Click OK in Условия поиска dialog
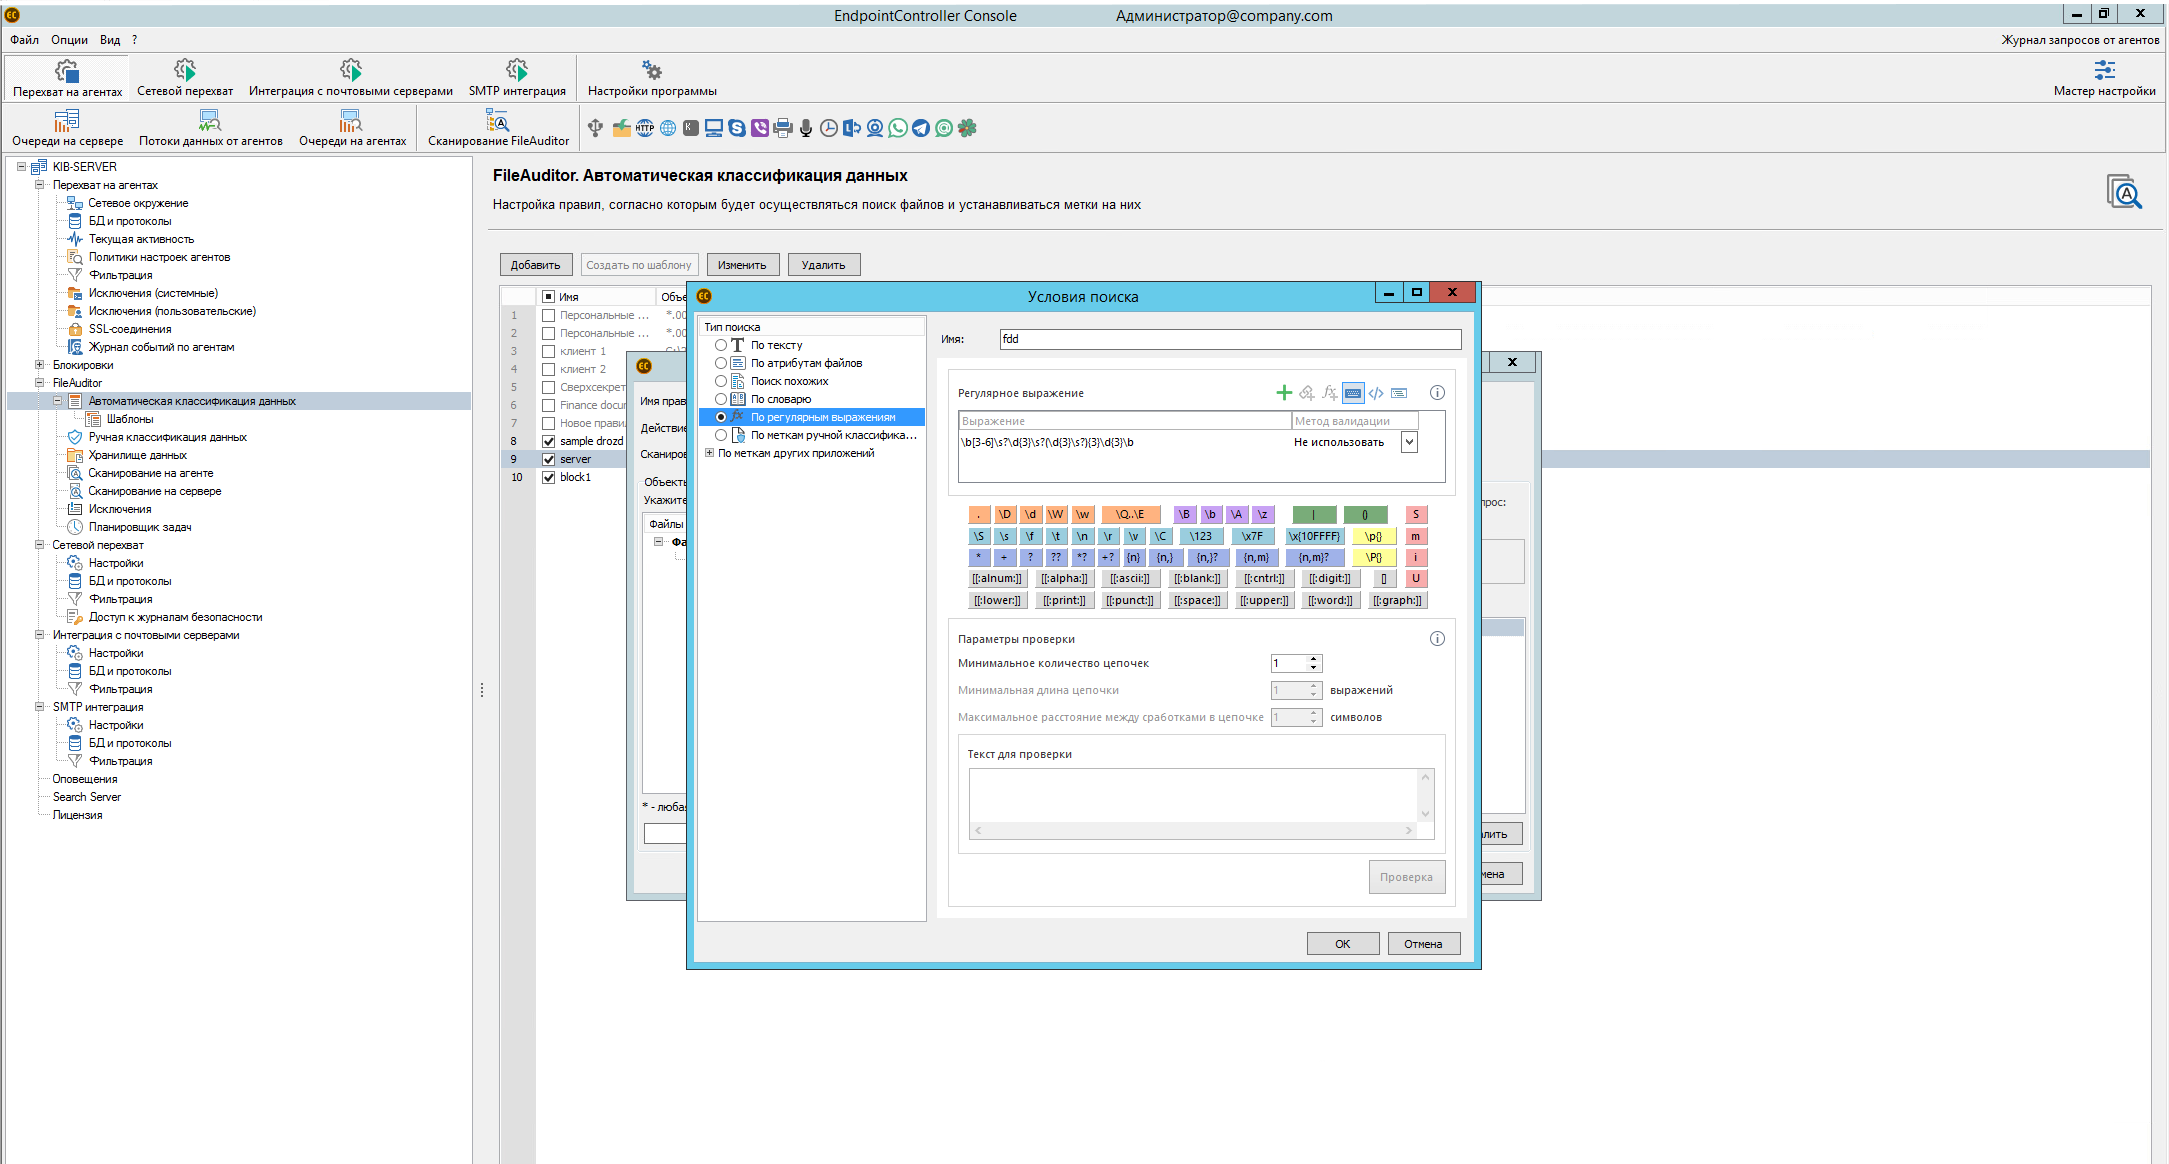This screenshot has height=1164, width=2169. [1342, 944]
